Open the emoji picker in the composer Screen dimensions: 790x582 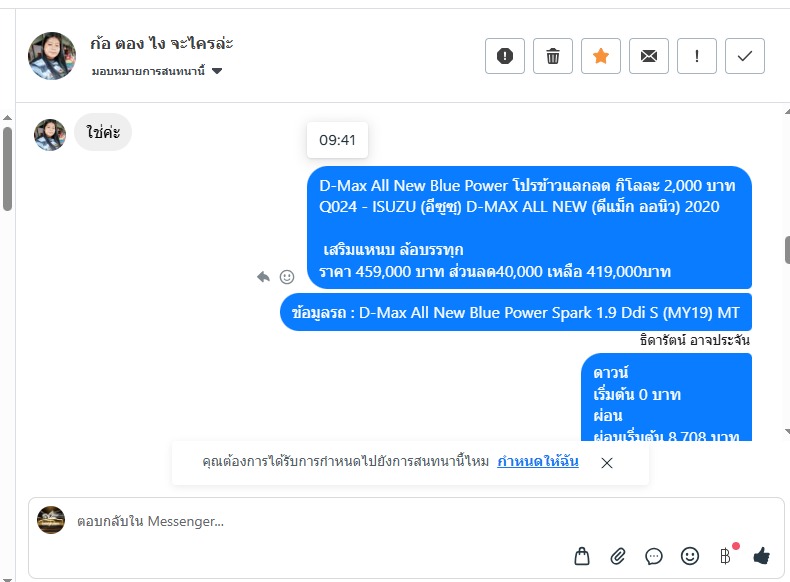click(x=690, y=556)
